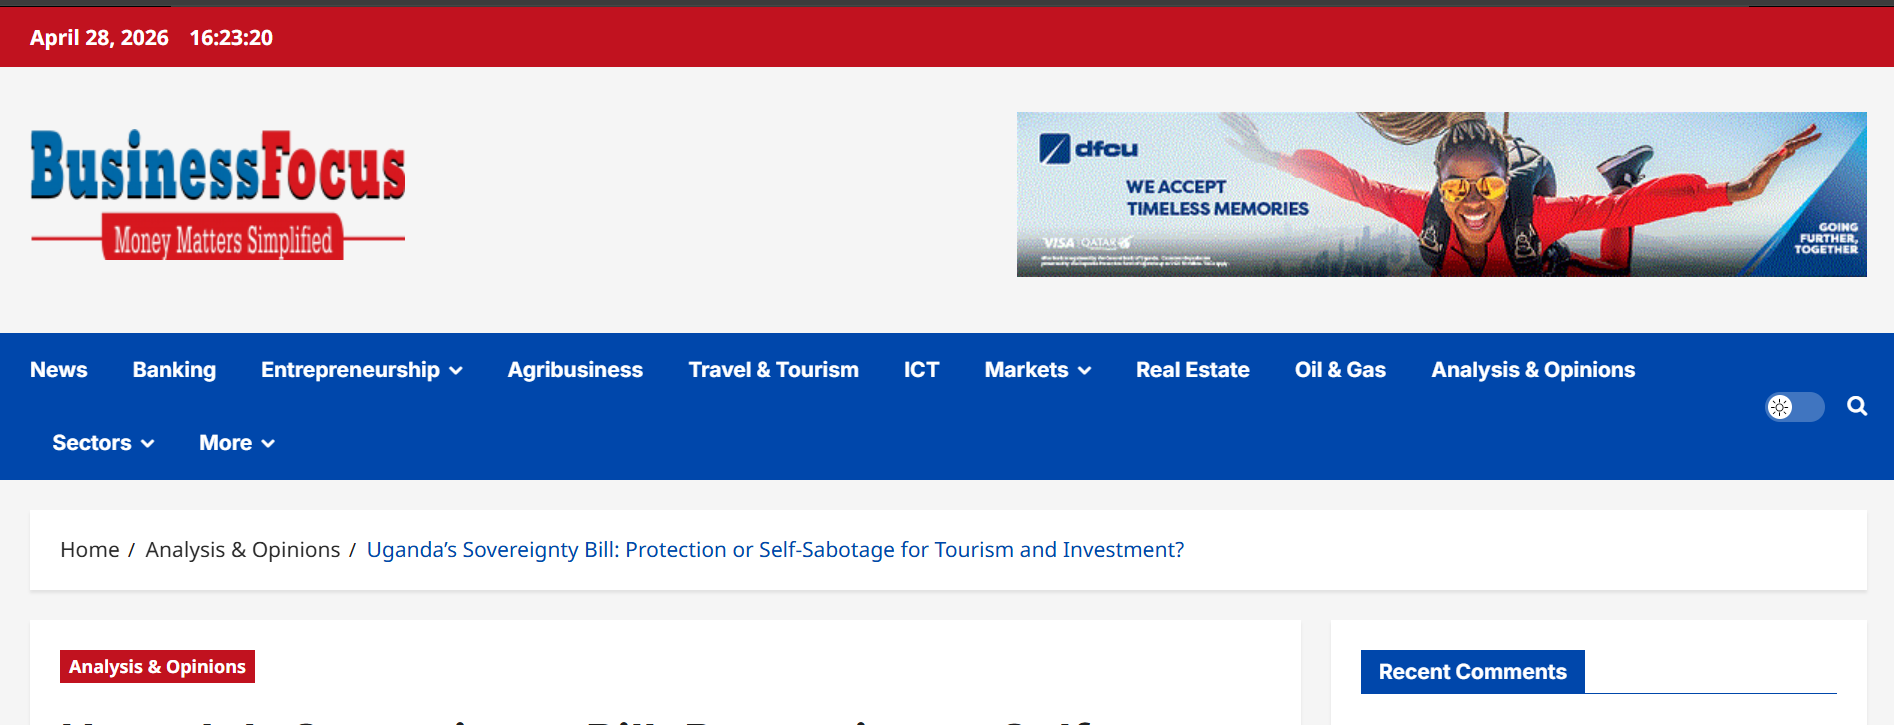Viewport: 1894px width, 725px height.
Task: Click the Home breadcrumb link
Action: coord(89,550)
